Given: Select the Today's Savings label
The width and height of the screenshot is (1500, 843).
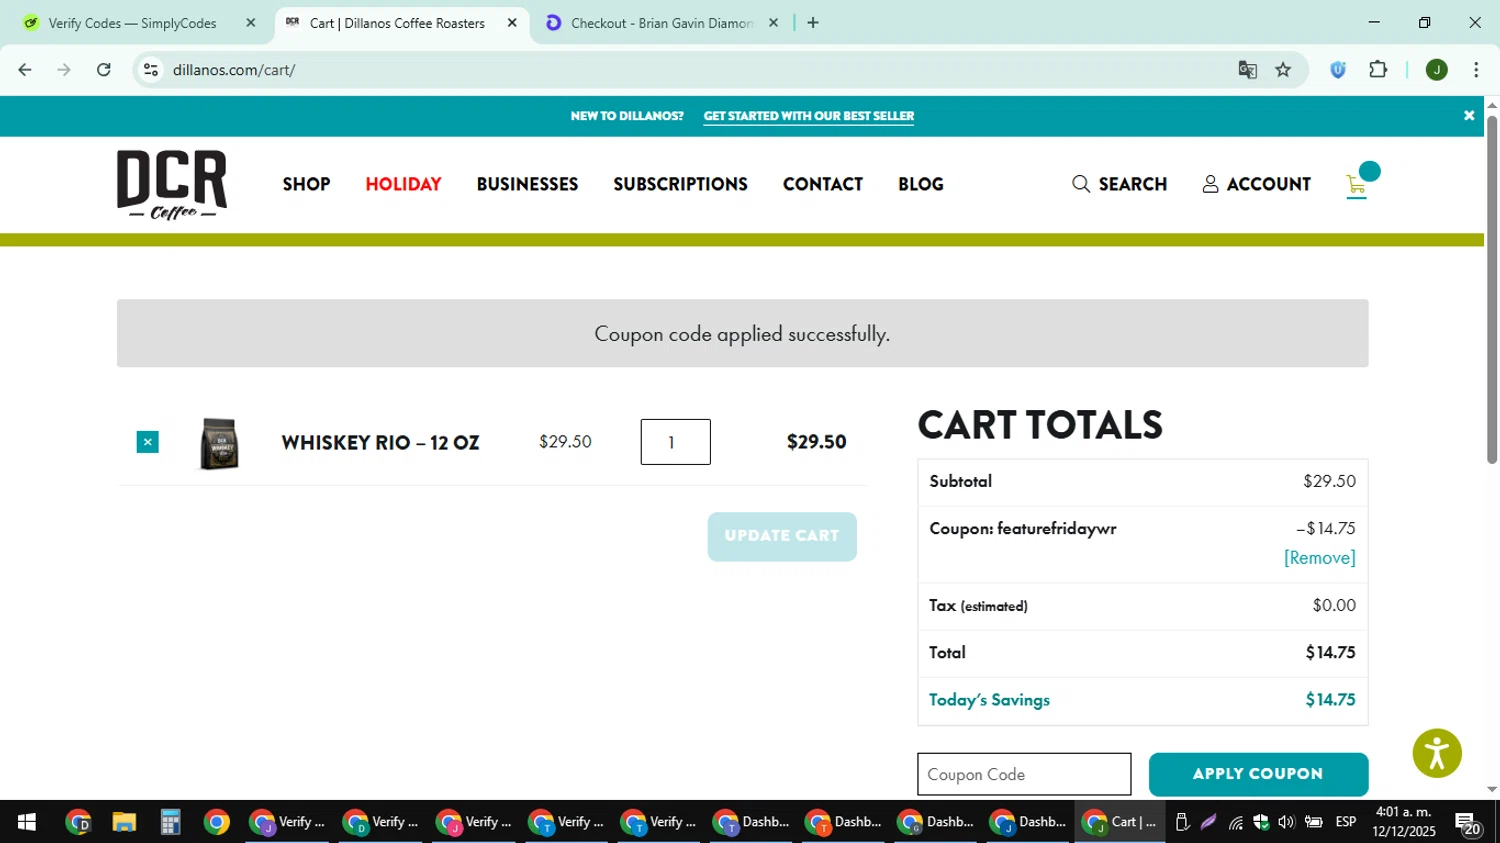Looking at the screenshot, I should pos(989,700).
